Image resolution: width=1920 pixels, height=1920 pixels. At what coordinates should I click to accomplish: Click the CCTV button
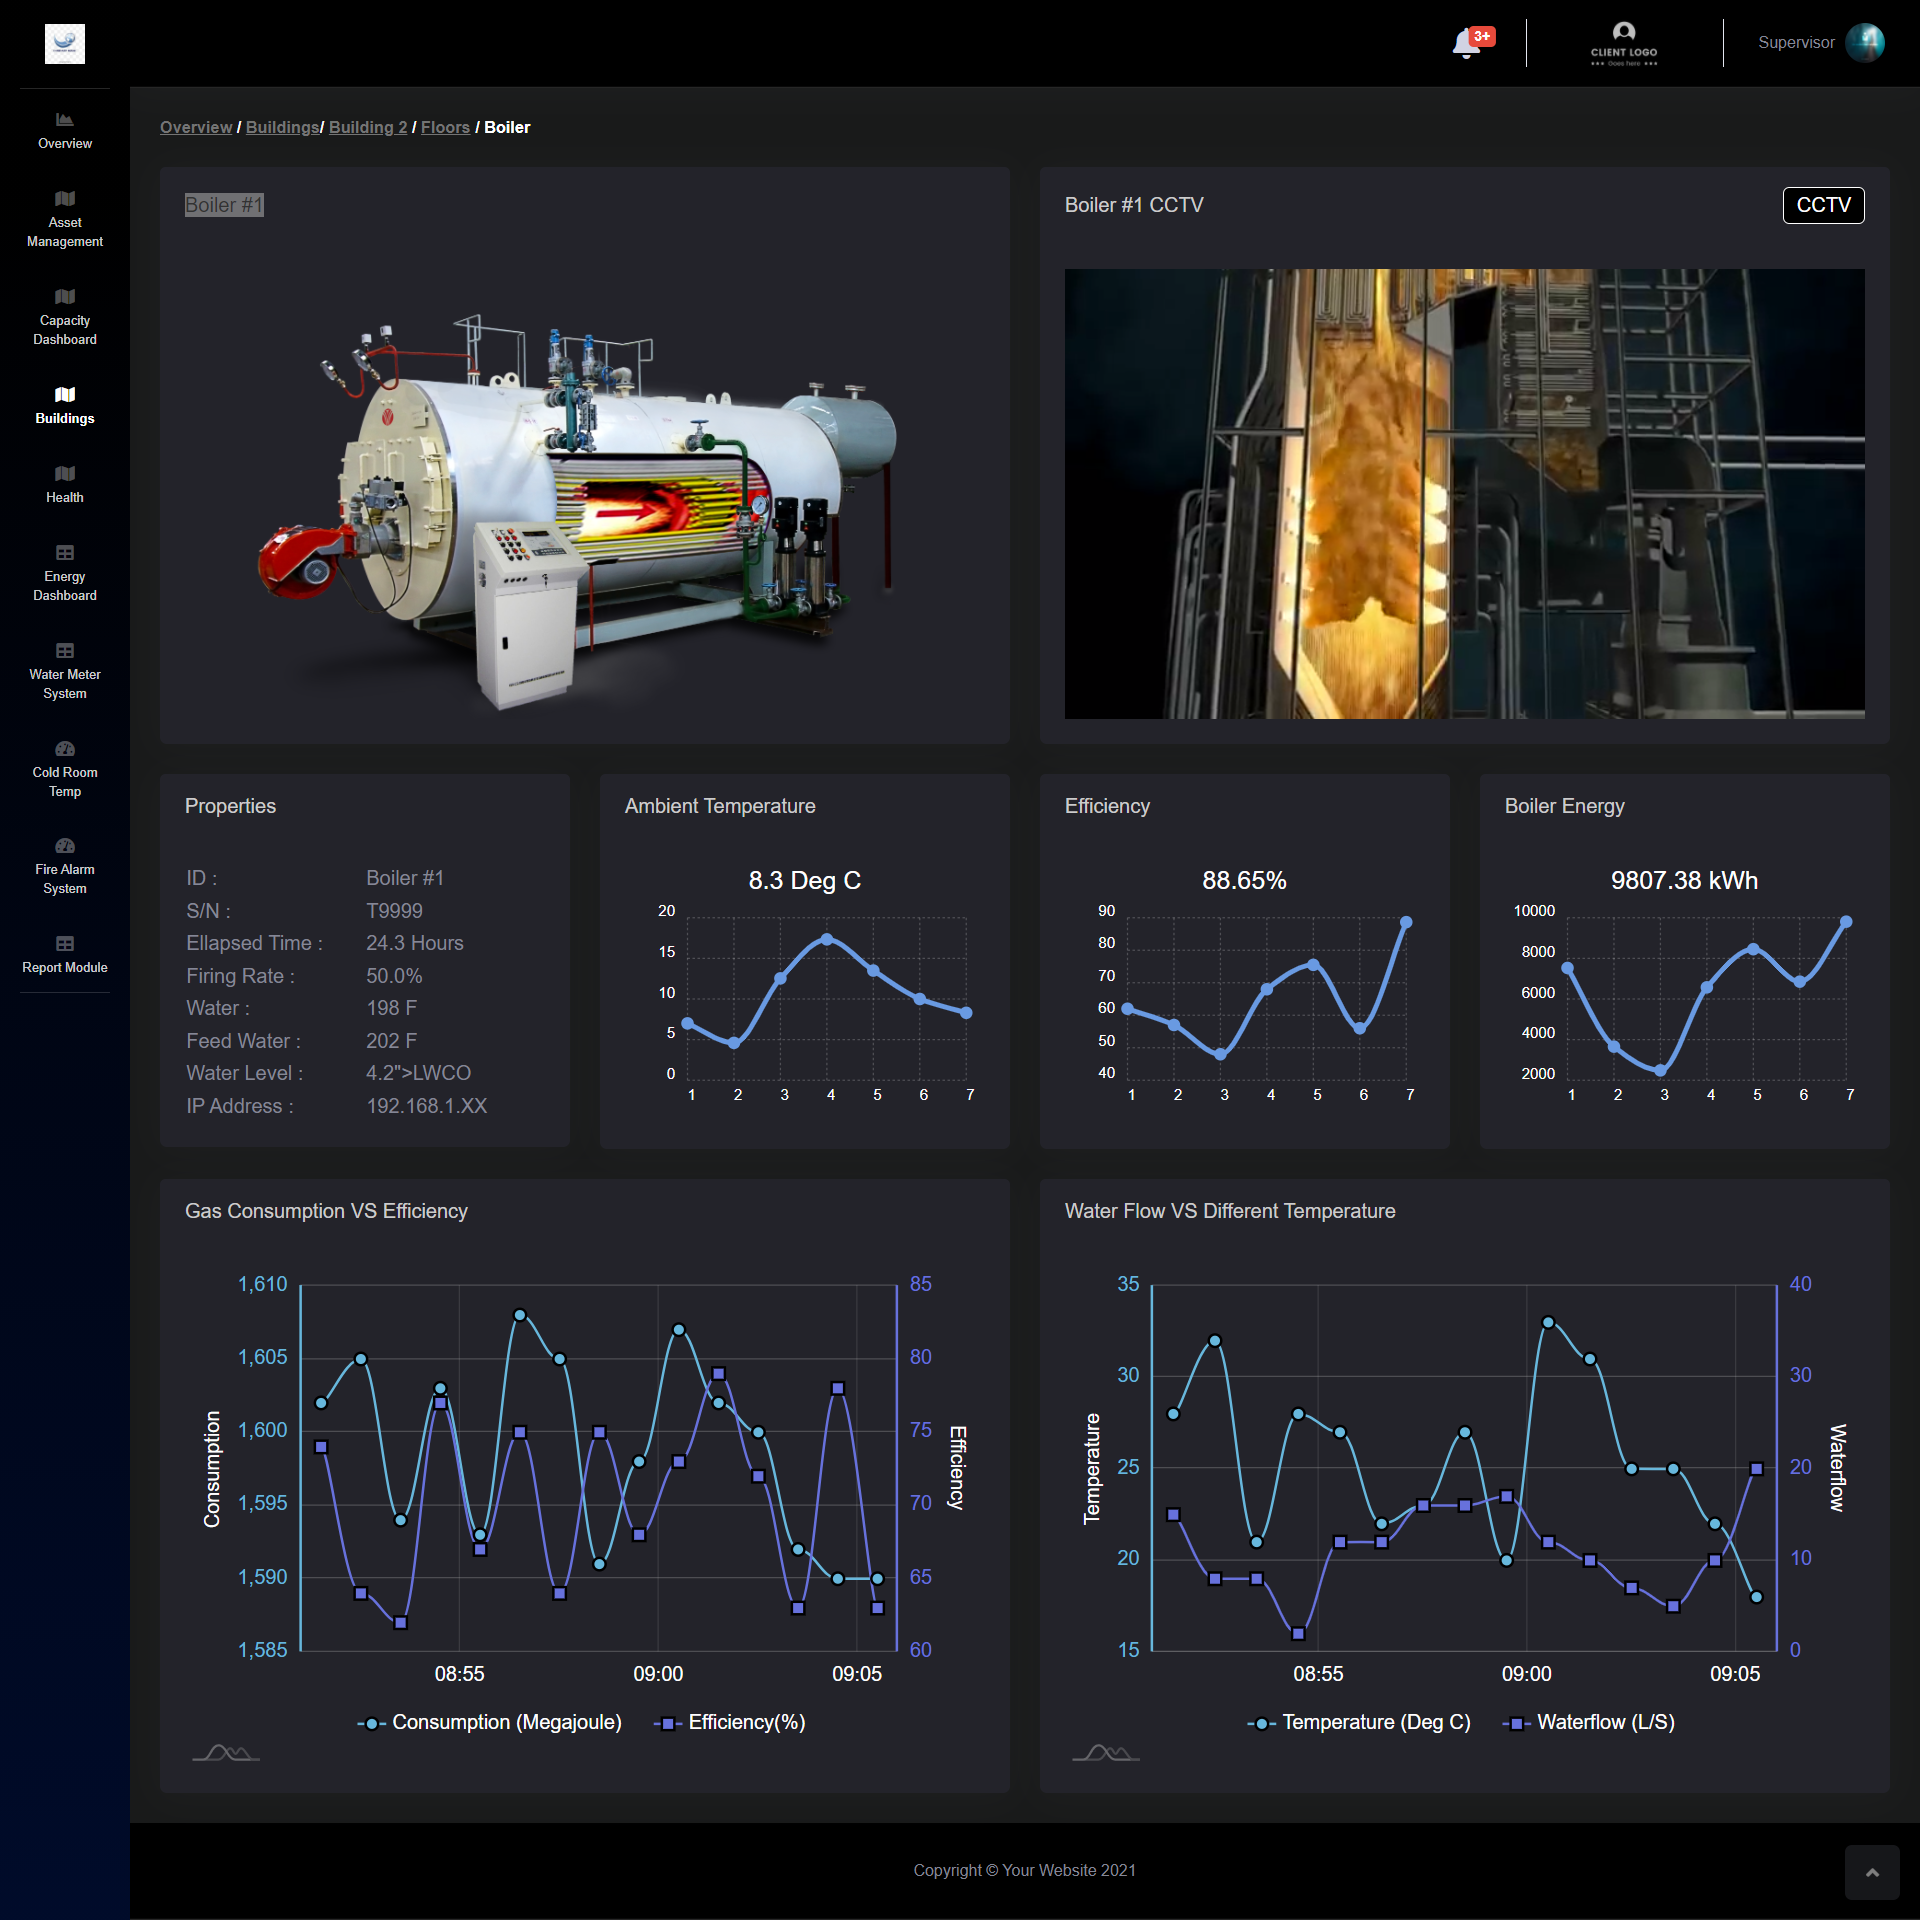click(1823, 205)
